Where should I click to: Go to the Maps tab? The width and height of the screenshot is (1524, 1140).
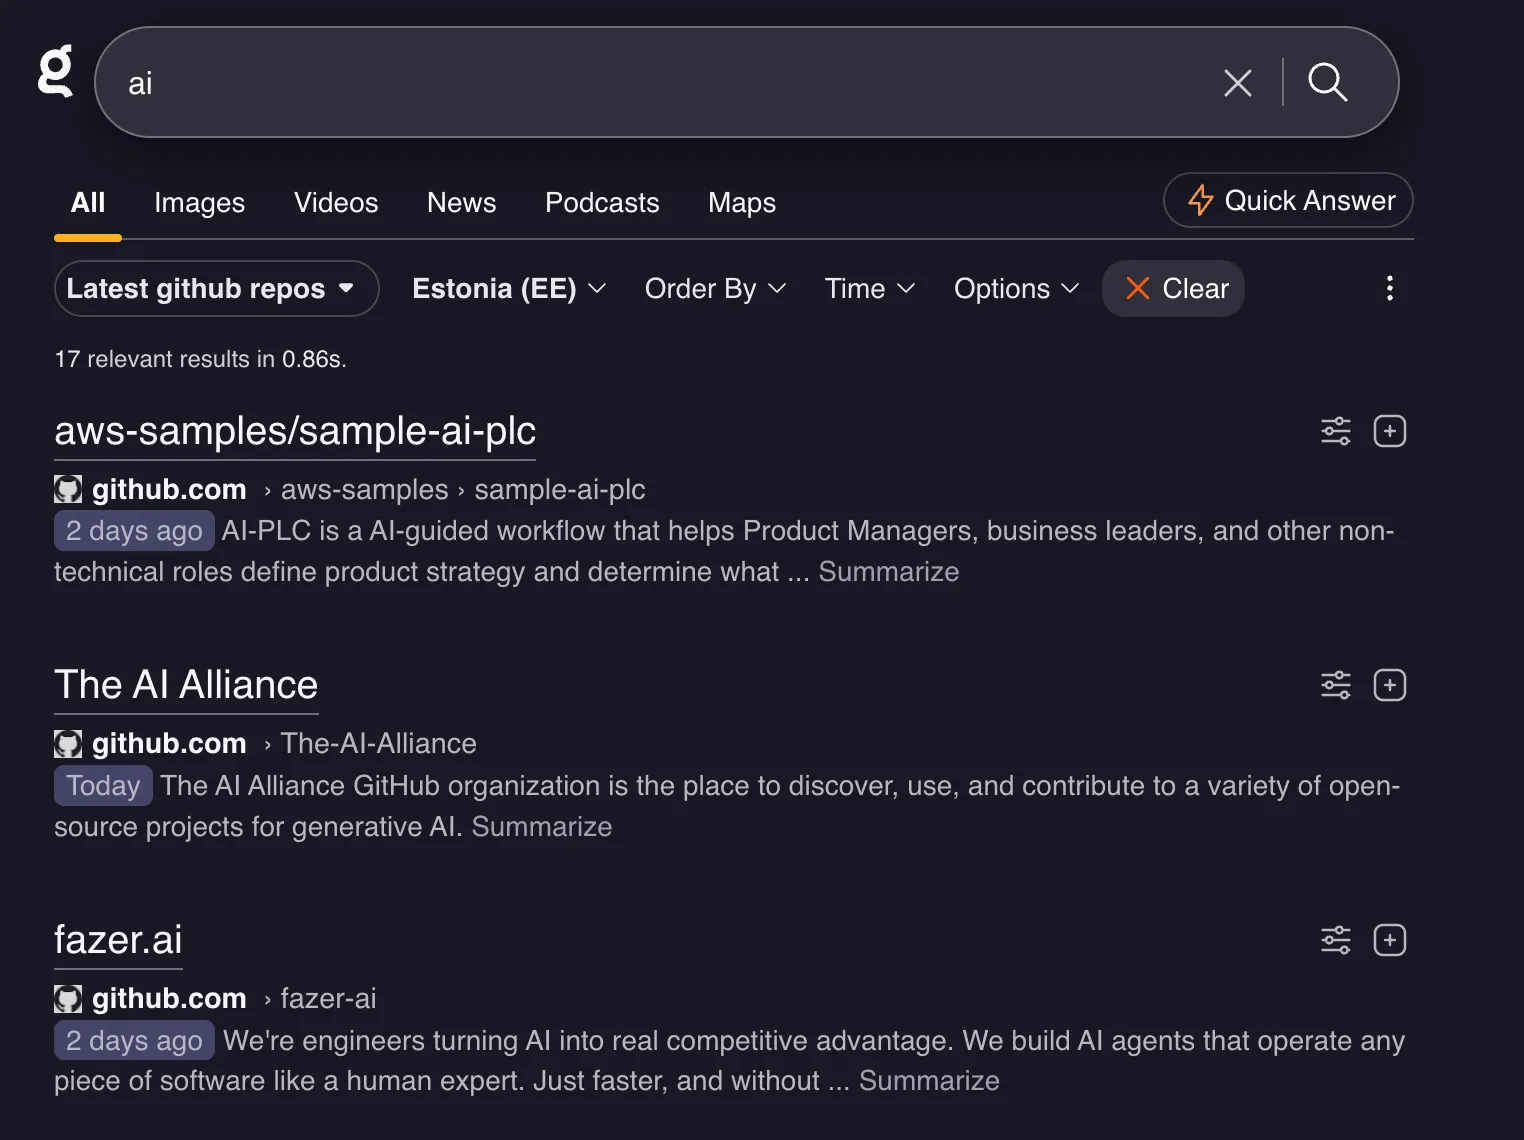click(x=742, y=203)
